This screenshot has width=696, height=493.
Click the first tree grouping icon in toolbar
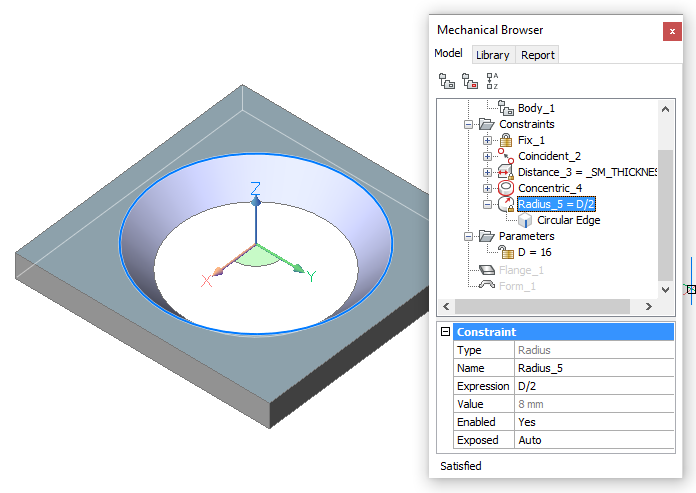pos(446,81)
